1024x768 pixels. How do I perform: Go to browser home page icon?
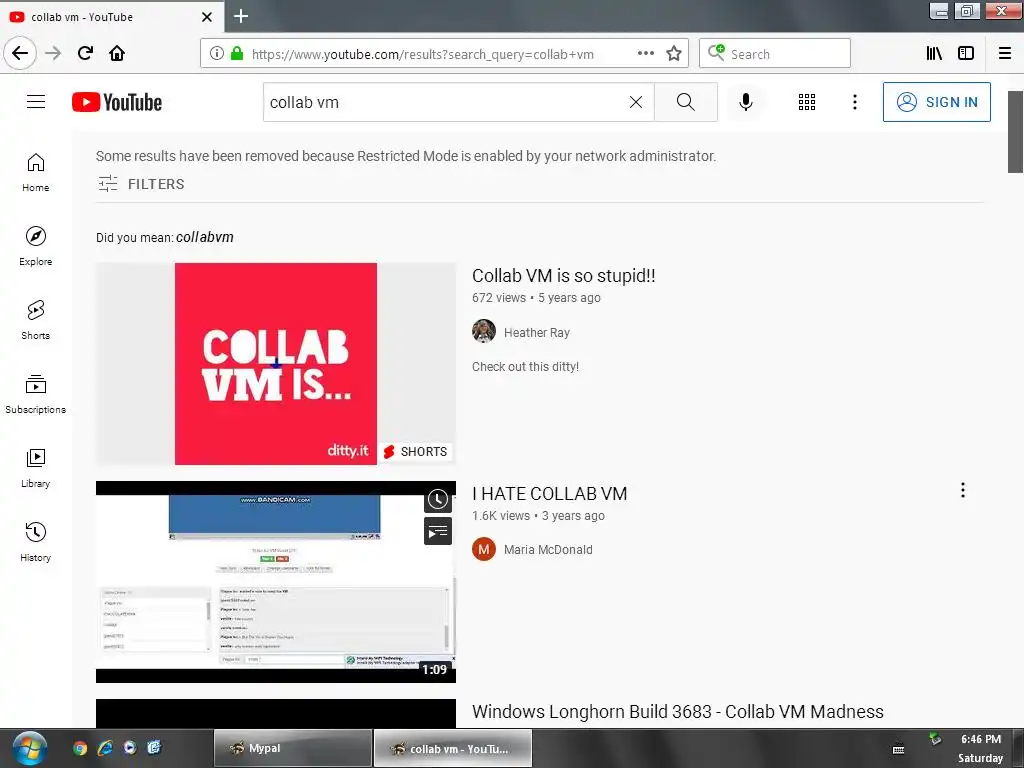coord(117,53)
